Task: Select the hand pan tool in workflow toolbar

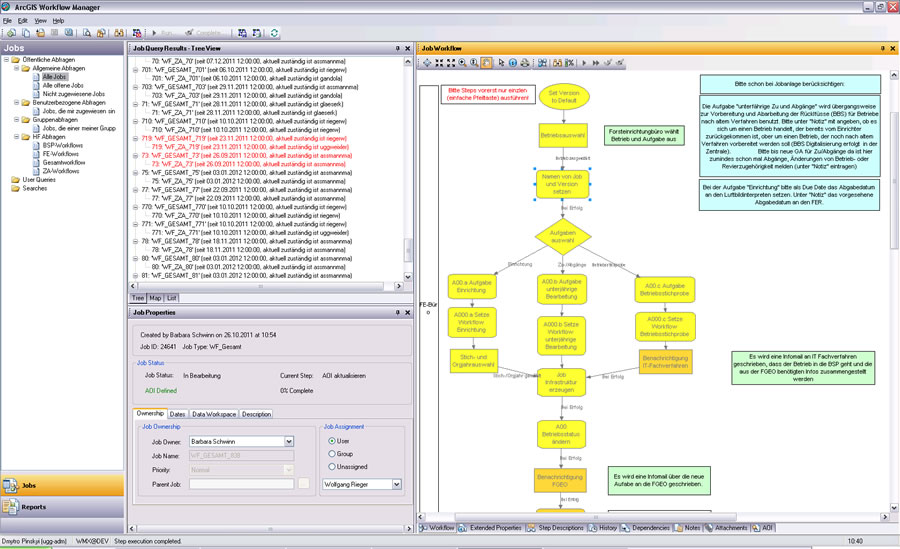Action: 486,62
